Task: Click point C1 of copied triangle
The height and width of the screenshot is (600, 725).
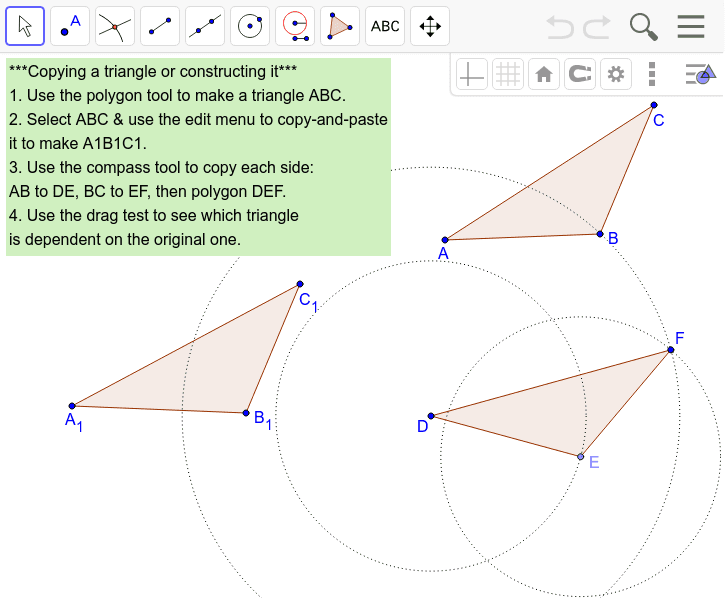Action: point(300,284)
